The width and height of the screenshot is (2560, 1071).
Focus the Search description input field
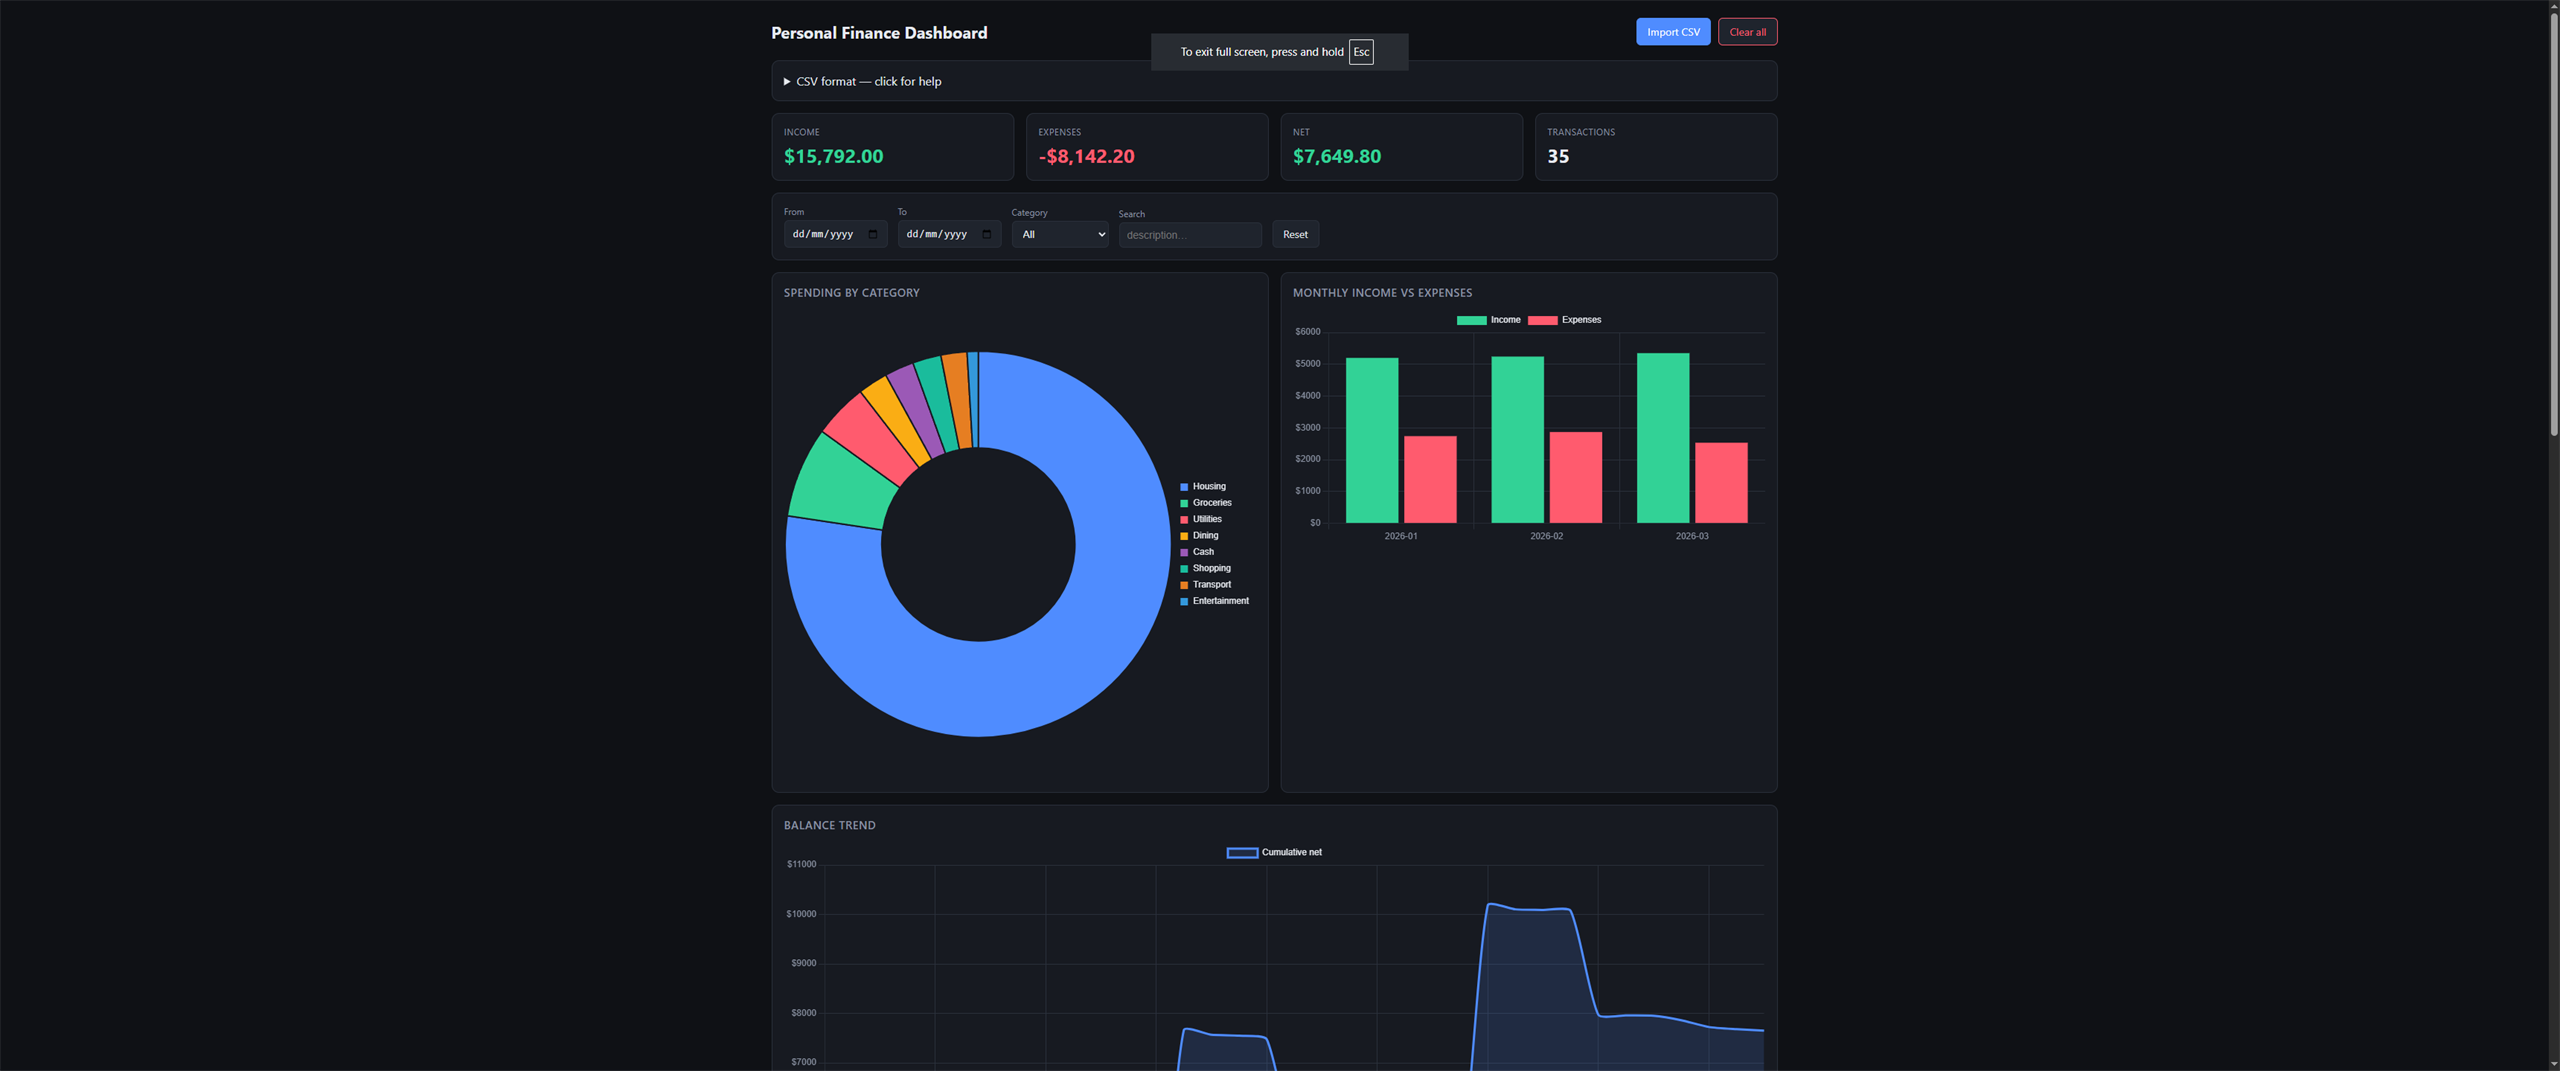pyautogui.click(x=1190, y=235)
